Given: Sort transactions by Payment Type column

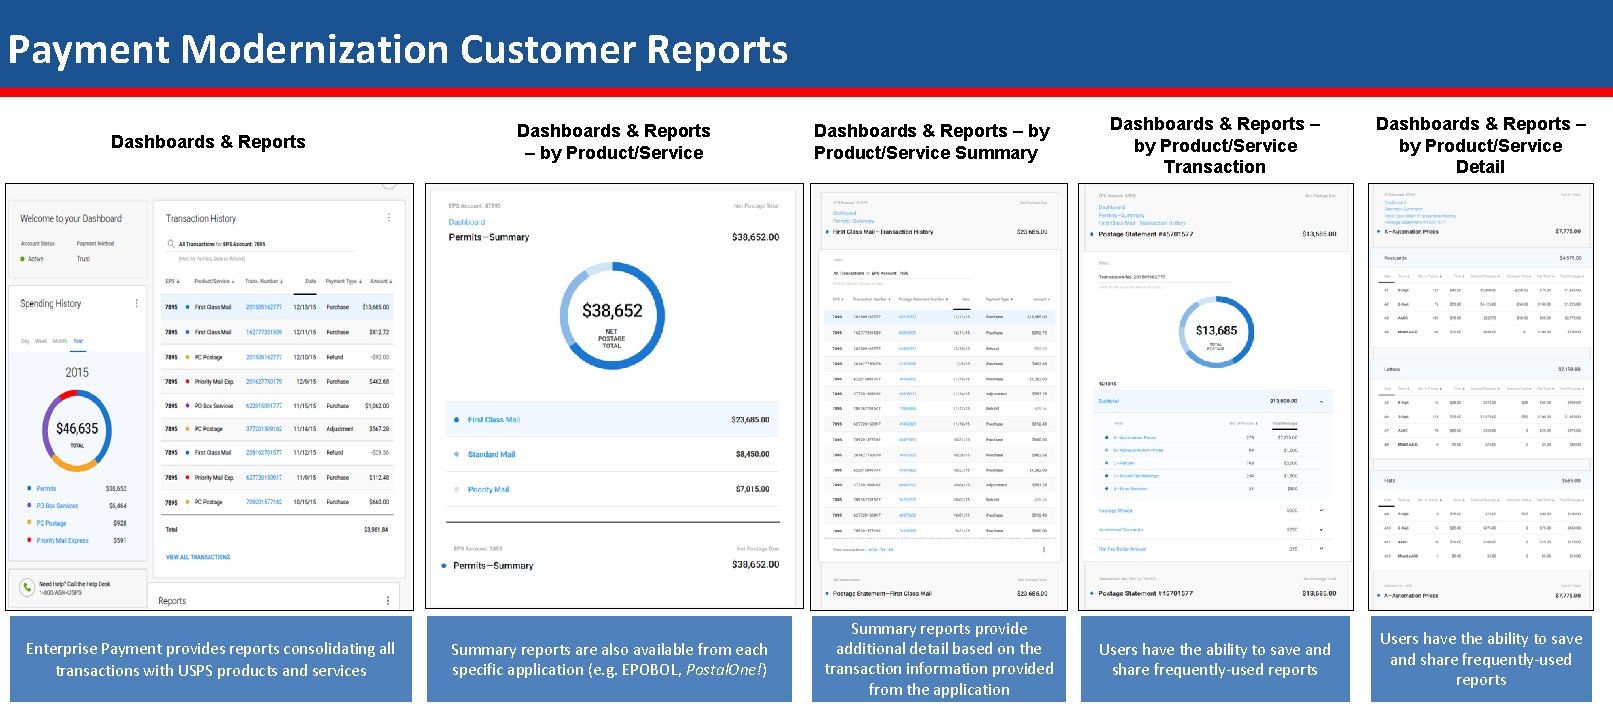Looking at the screenshot, I should [342, 281].
